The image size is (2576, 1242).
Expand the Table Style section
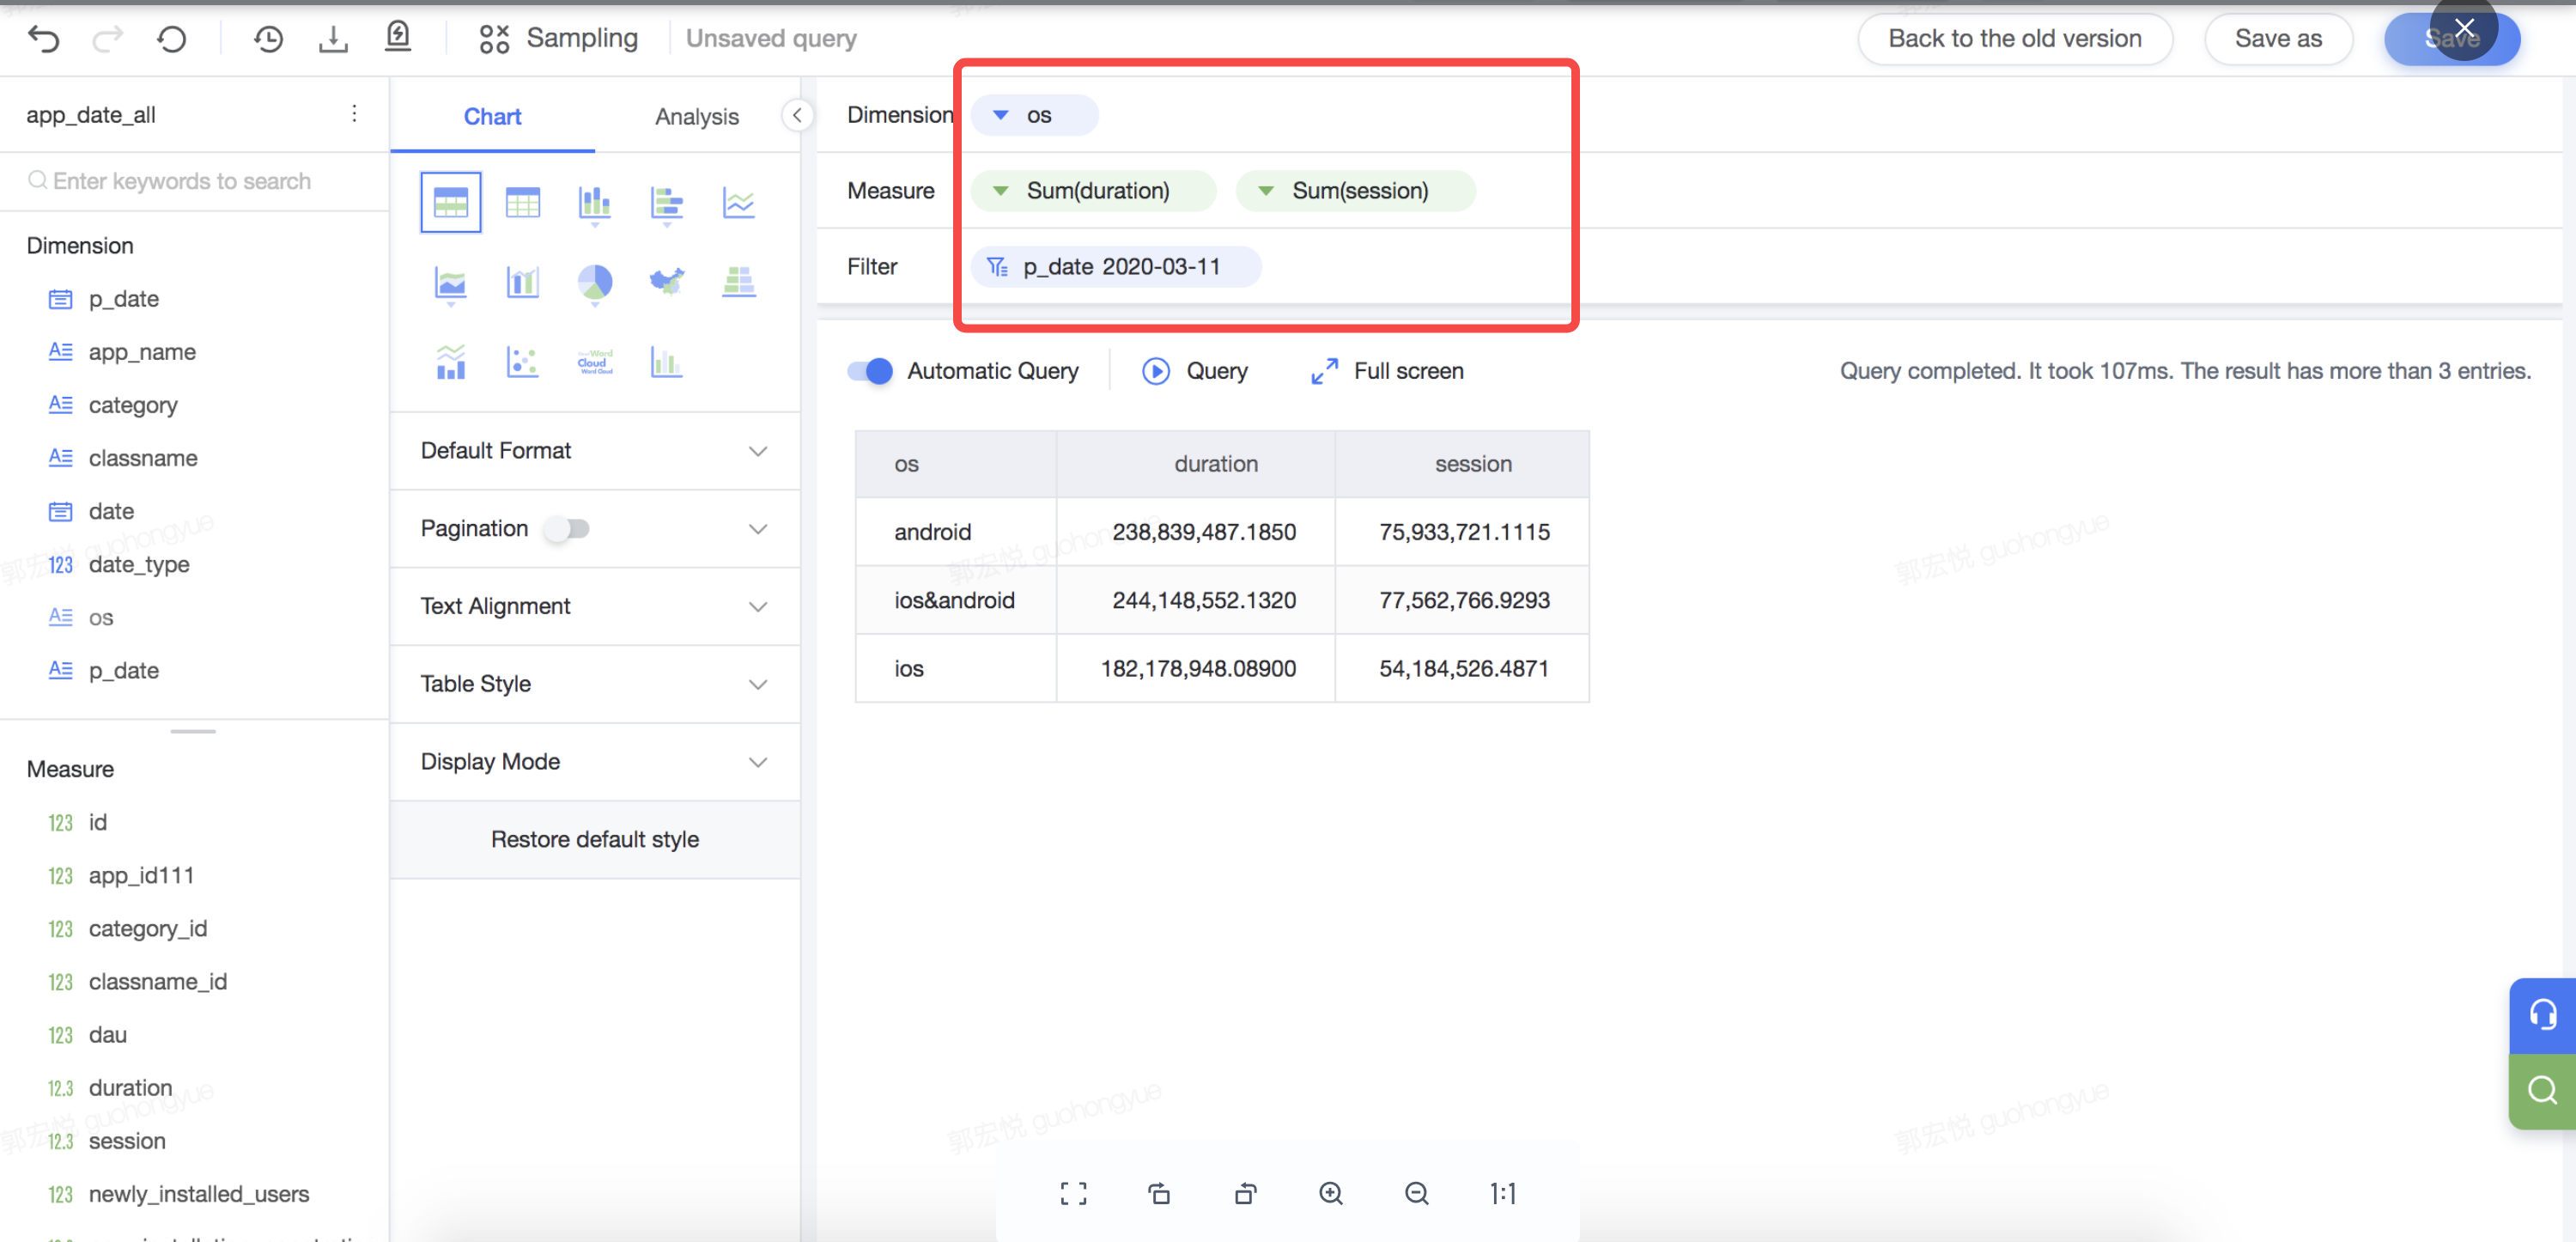pyautogui.click(x=595, y=684)
